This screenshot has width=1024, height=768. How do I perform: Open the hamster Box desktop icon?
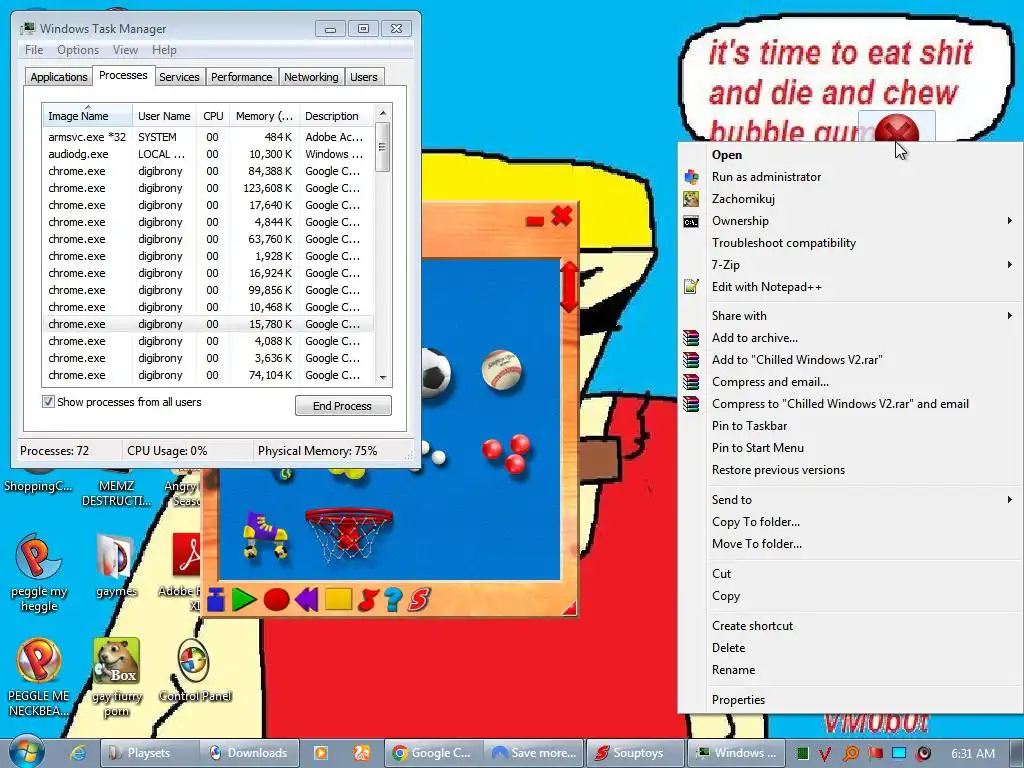(x=117, y=678)
